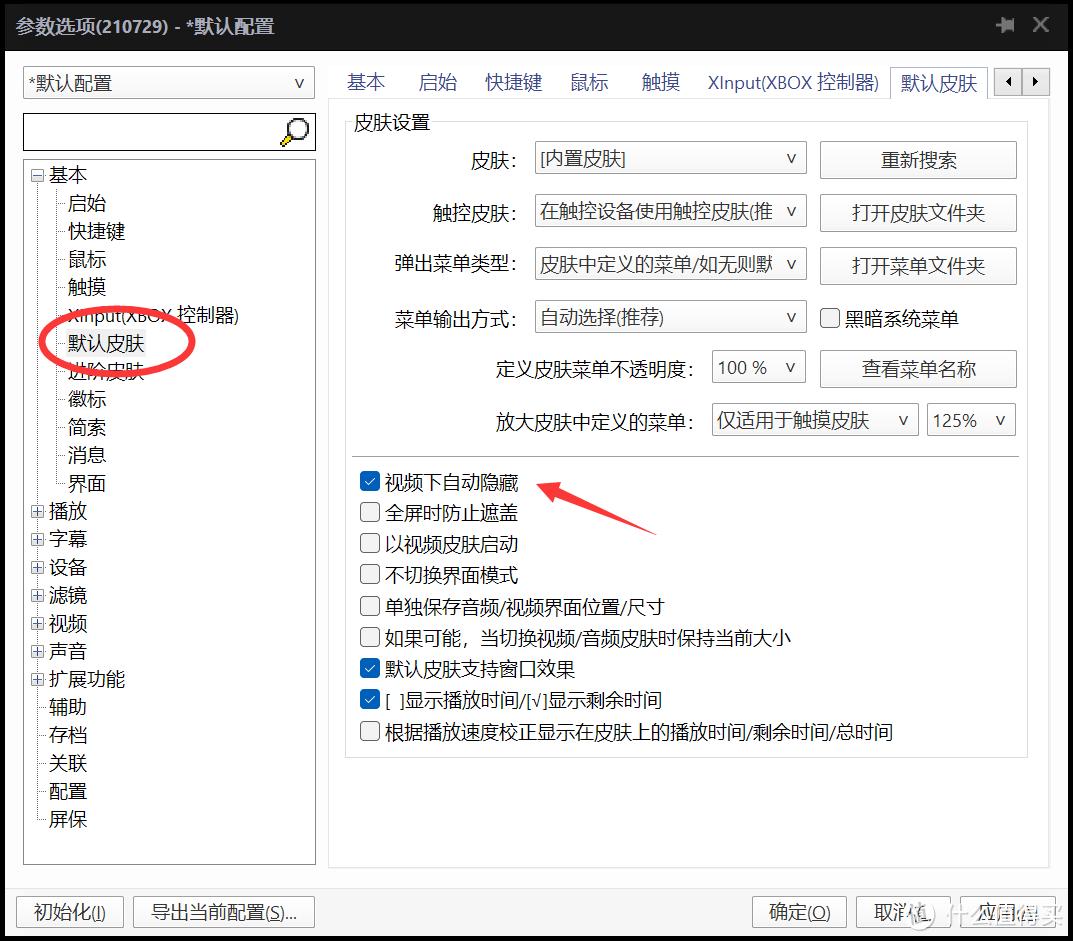Click the settings search input field

[150, 131]
